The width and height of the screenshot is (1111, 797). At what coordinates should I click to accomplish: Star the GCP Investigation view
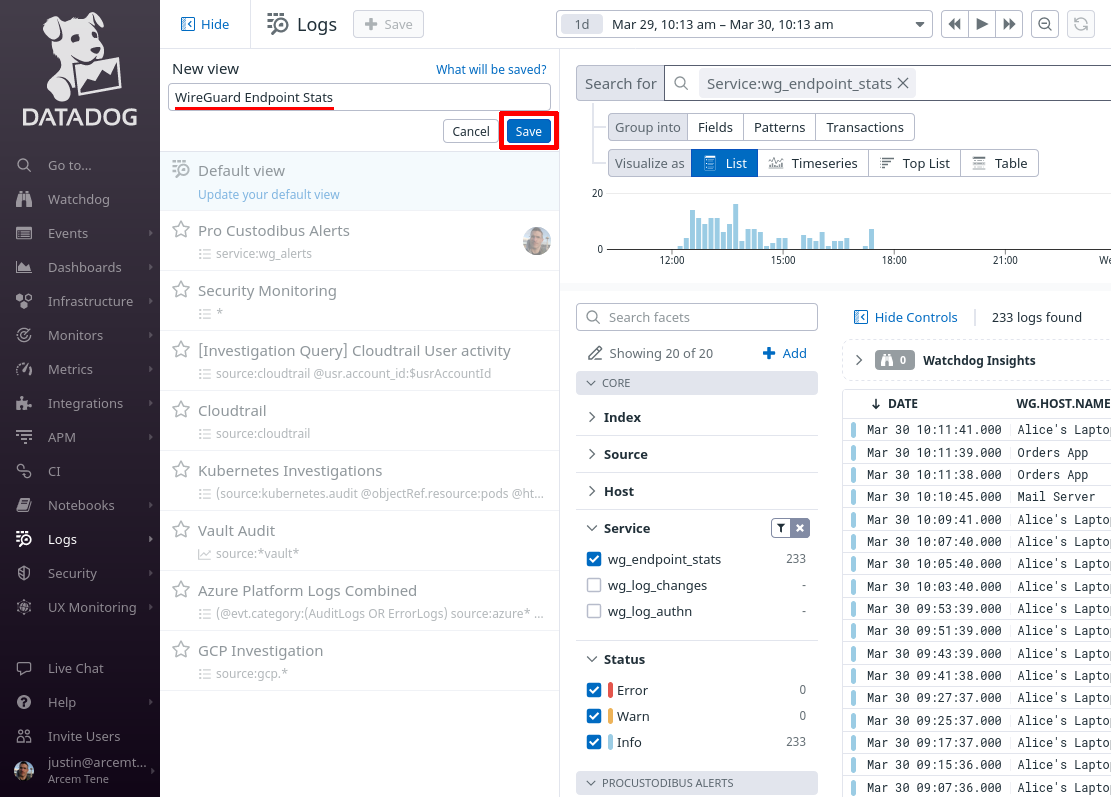click(x=181, y=650)
